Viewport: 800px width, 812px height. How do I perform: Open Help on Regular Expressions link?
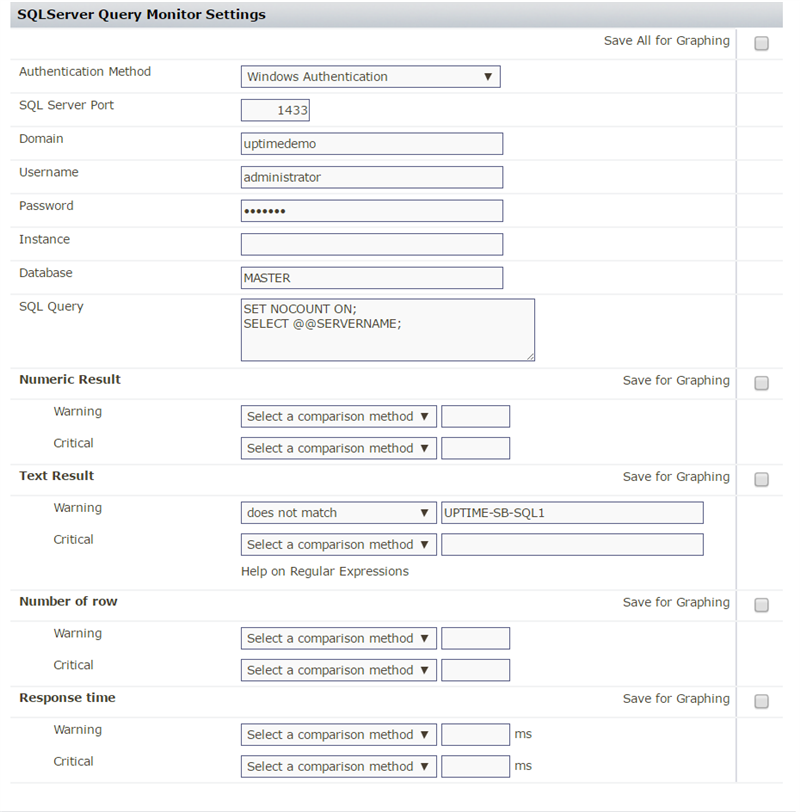325,571
